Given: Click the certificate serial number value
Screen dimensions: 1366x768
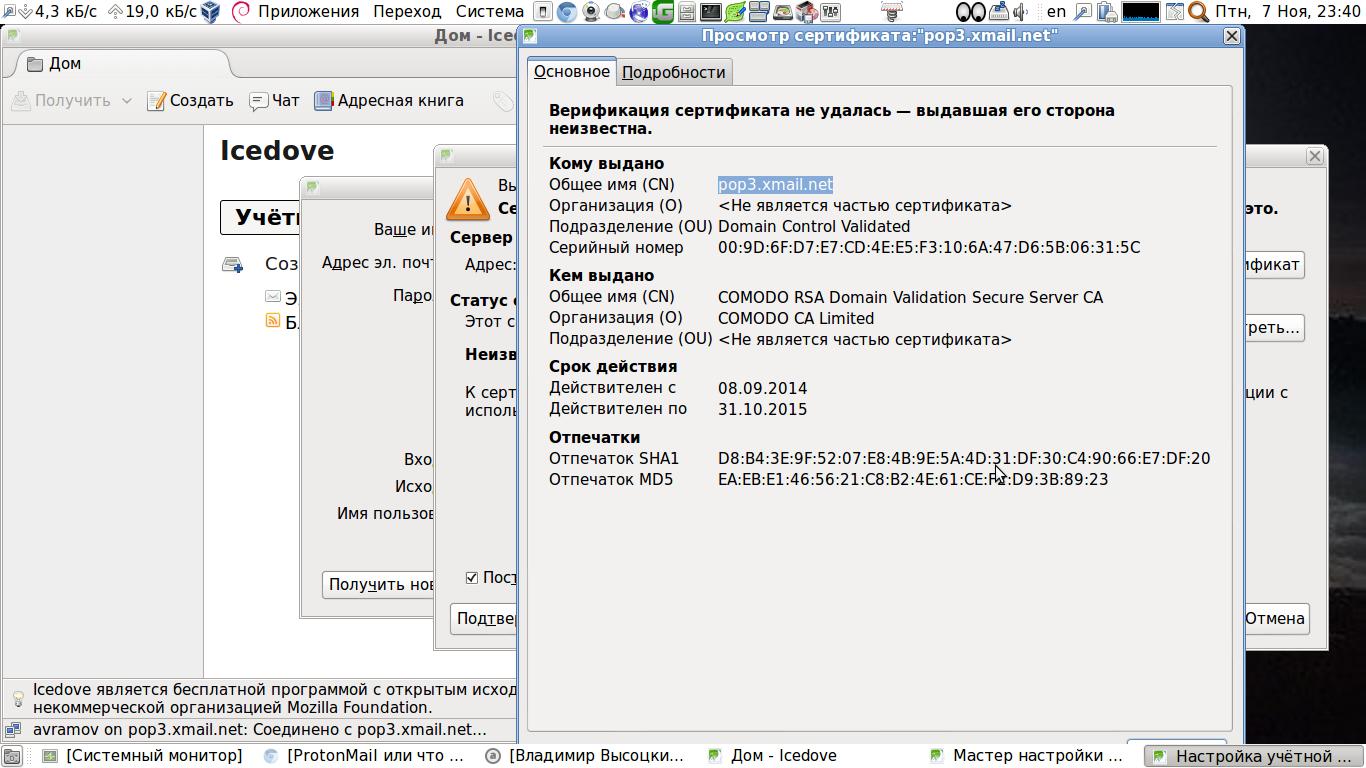Looking at the screenshot, I should [929, 247].
